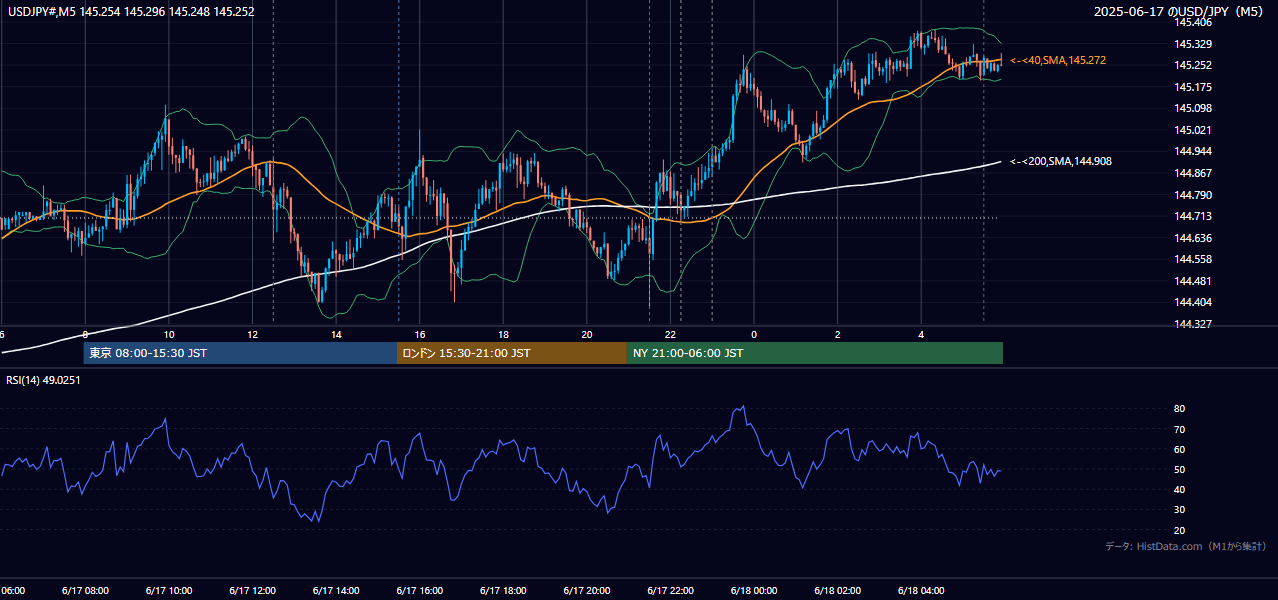The height and width of the screenshot is (600, 1278).
Task: Click the date label 6/17 14:00
Action: point(336,591)
